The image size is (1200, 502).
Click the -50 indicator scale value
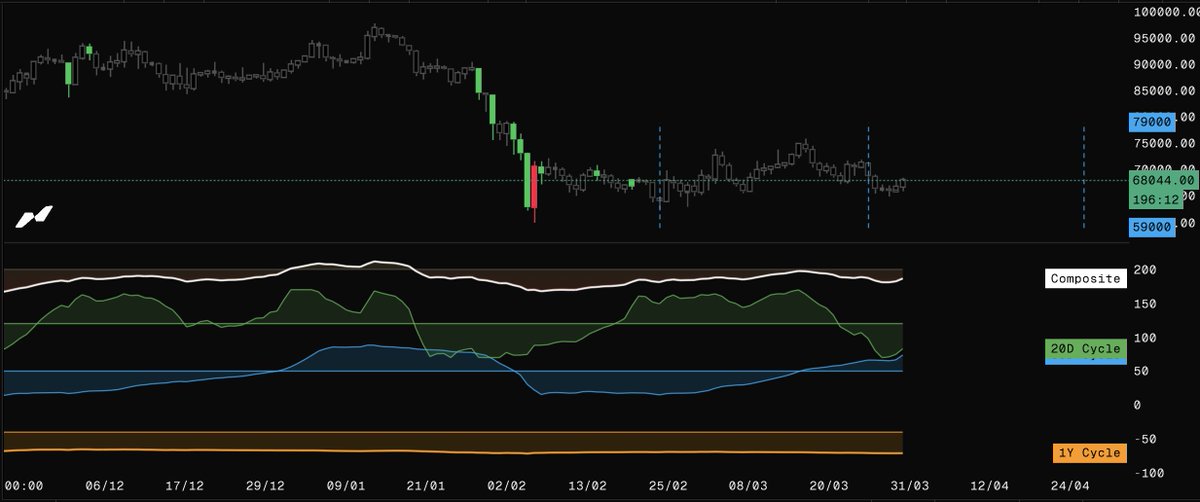(x=1146, y=439)
